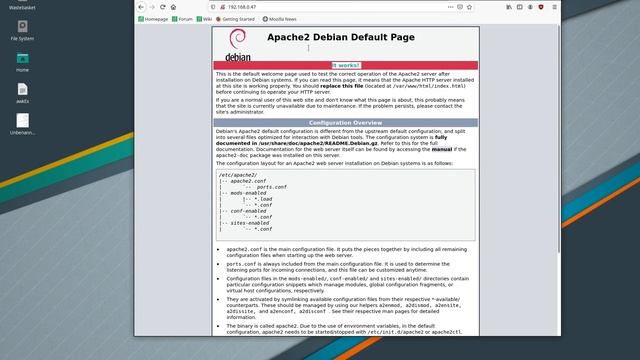
Task: Click 'conf-enabled' line in the config tree
Action: click(x=248, y=211)
